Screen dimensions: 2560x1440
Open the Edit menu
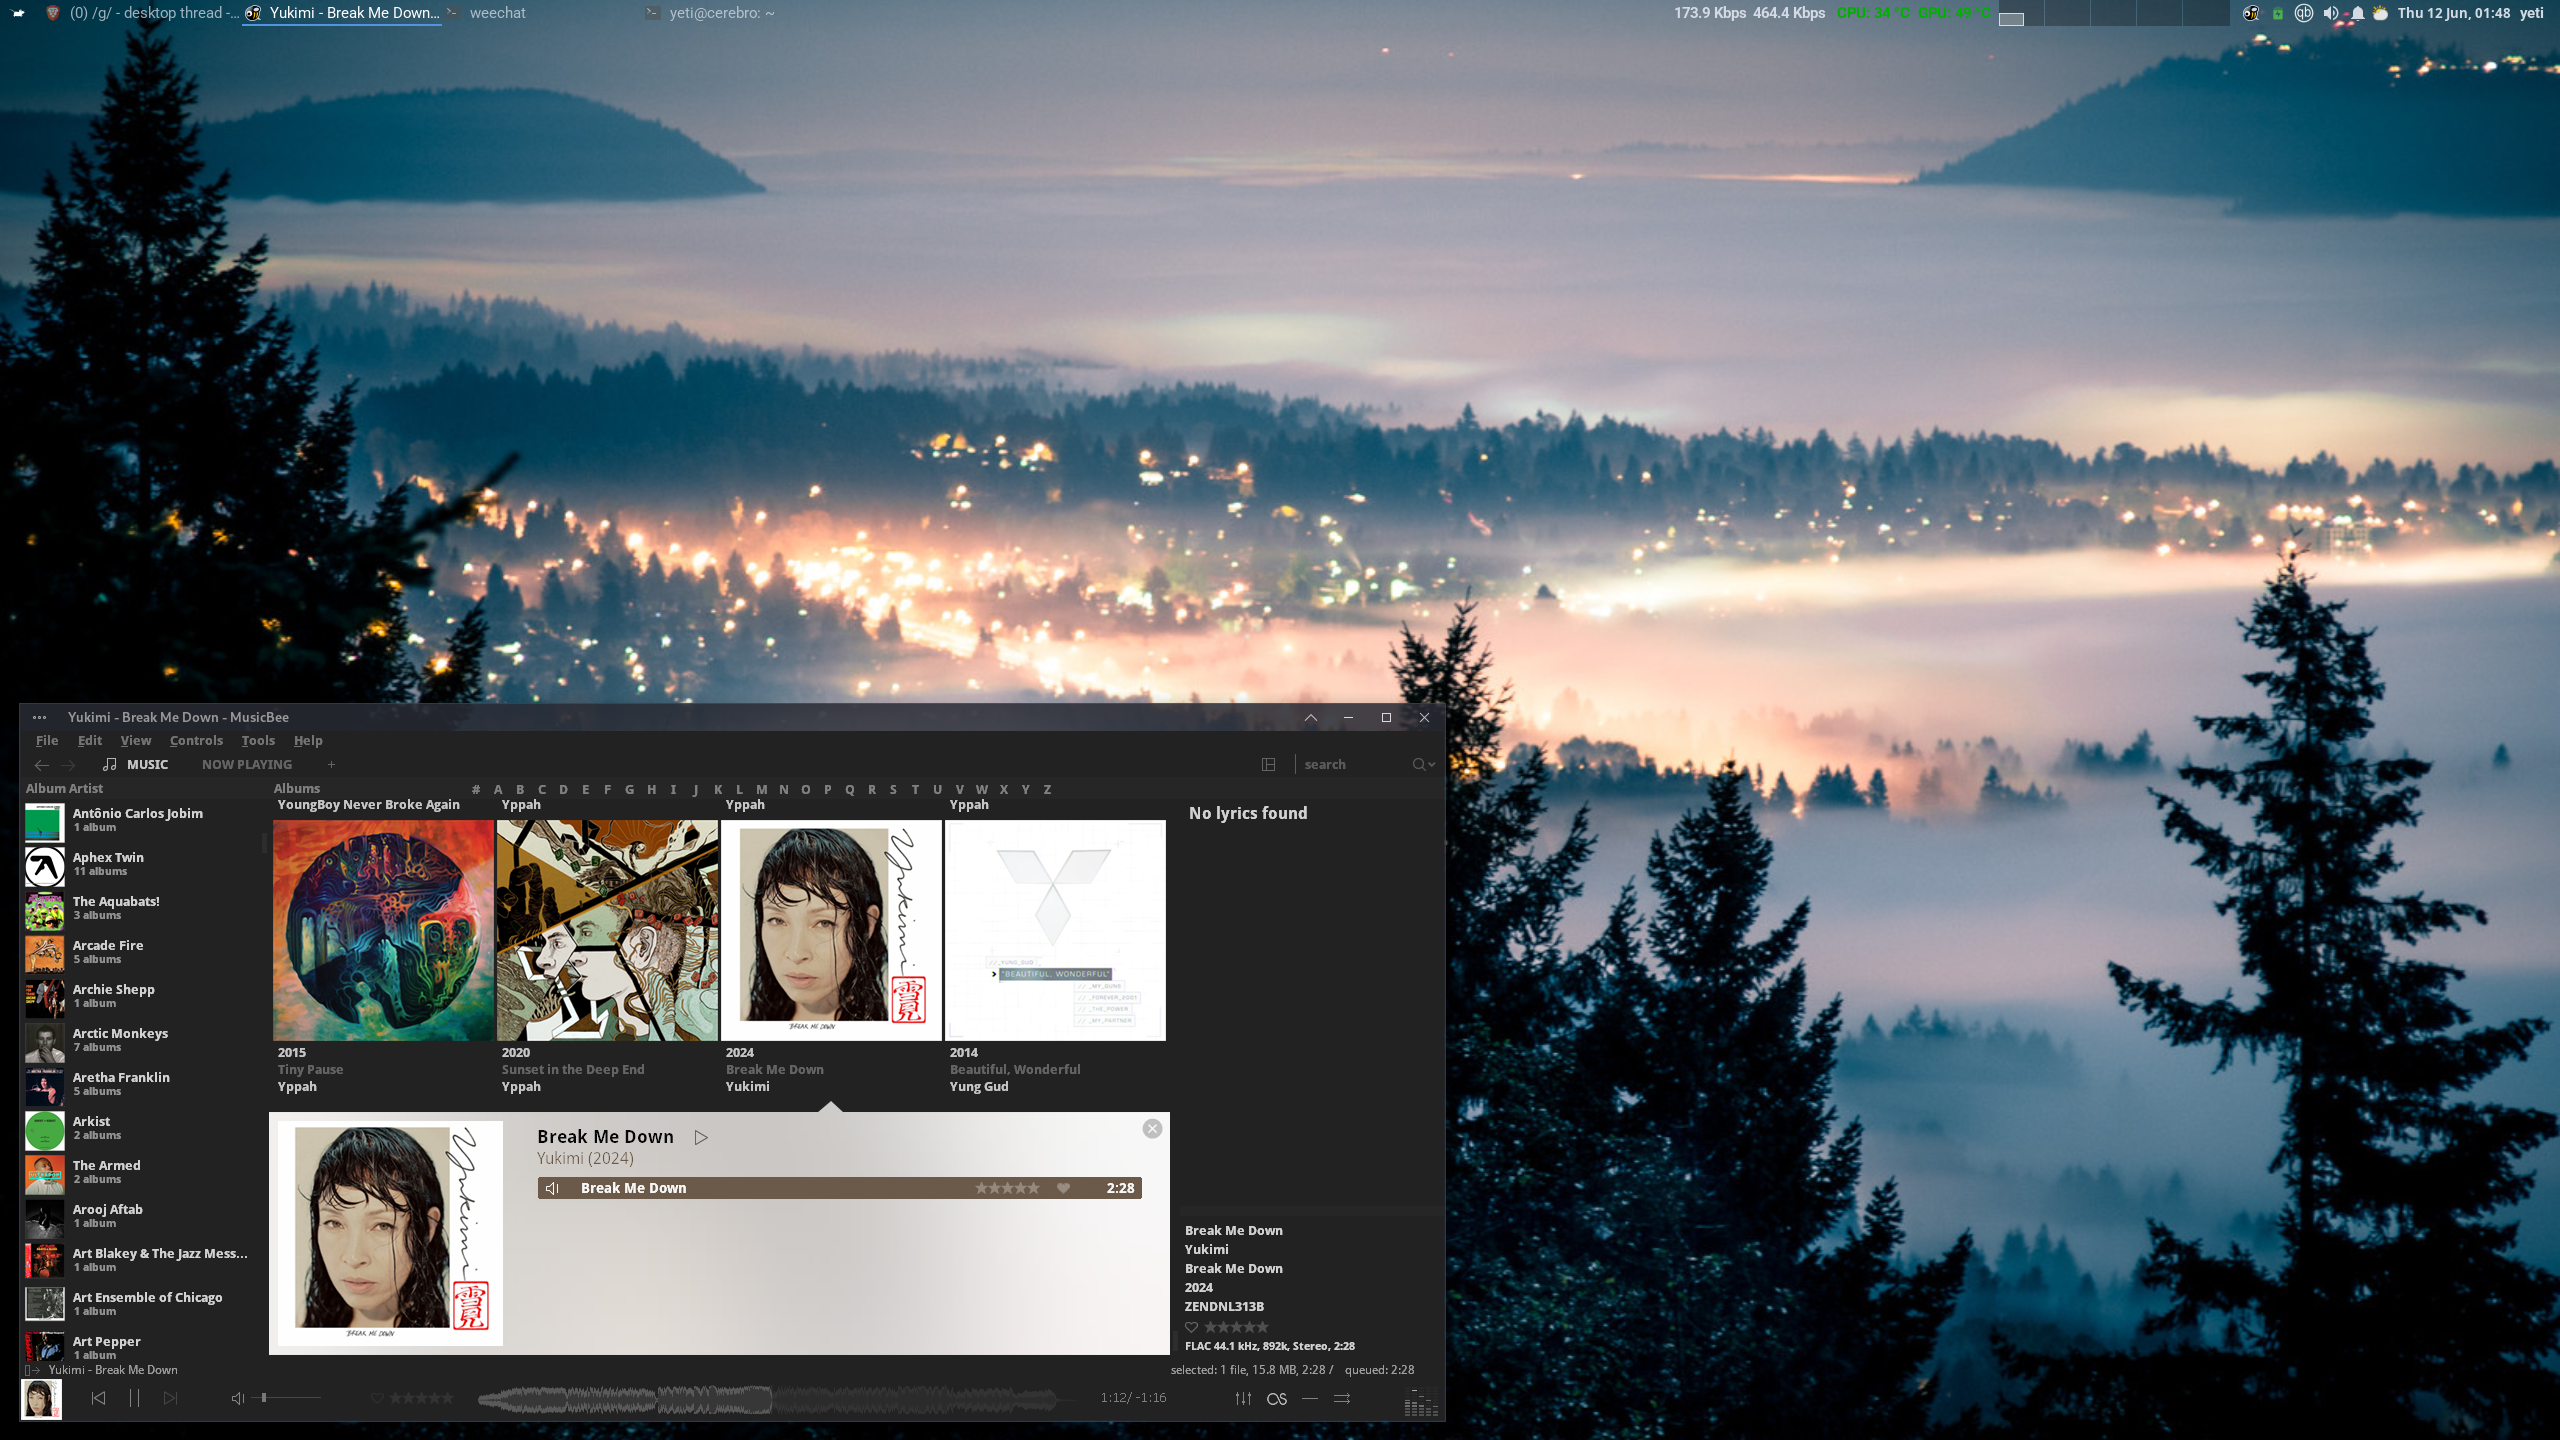pos(90,740)
